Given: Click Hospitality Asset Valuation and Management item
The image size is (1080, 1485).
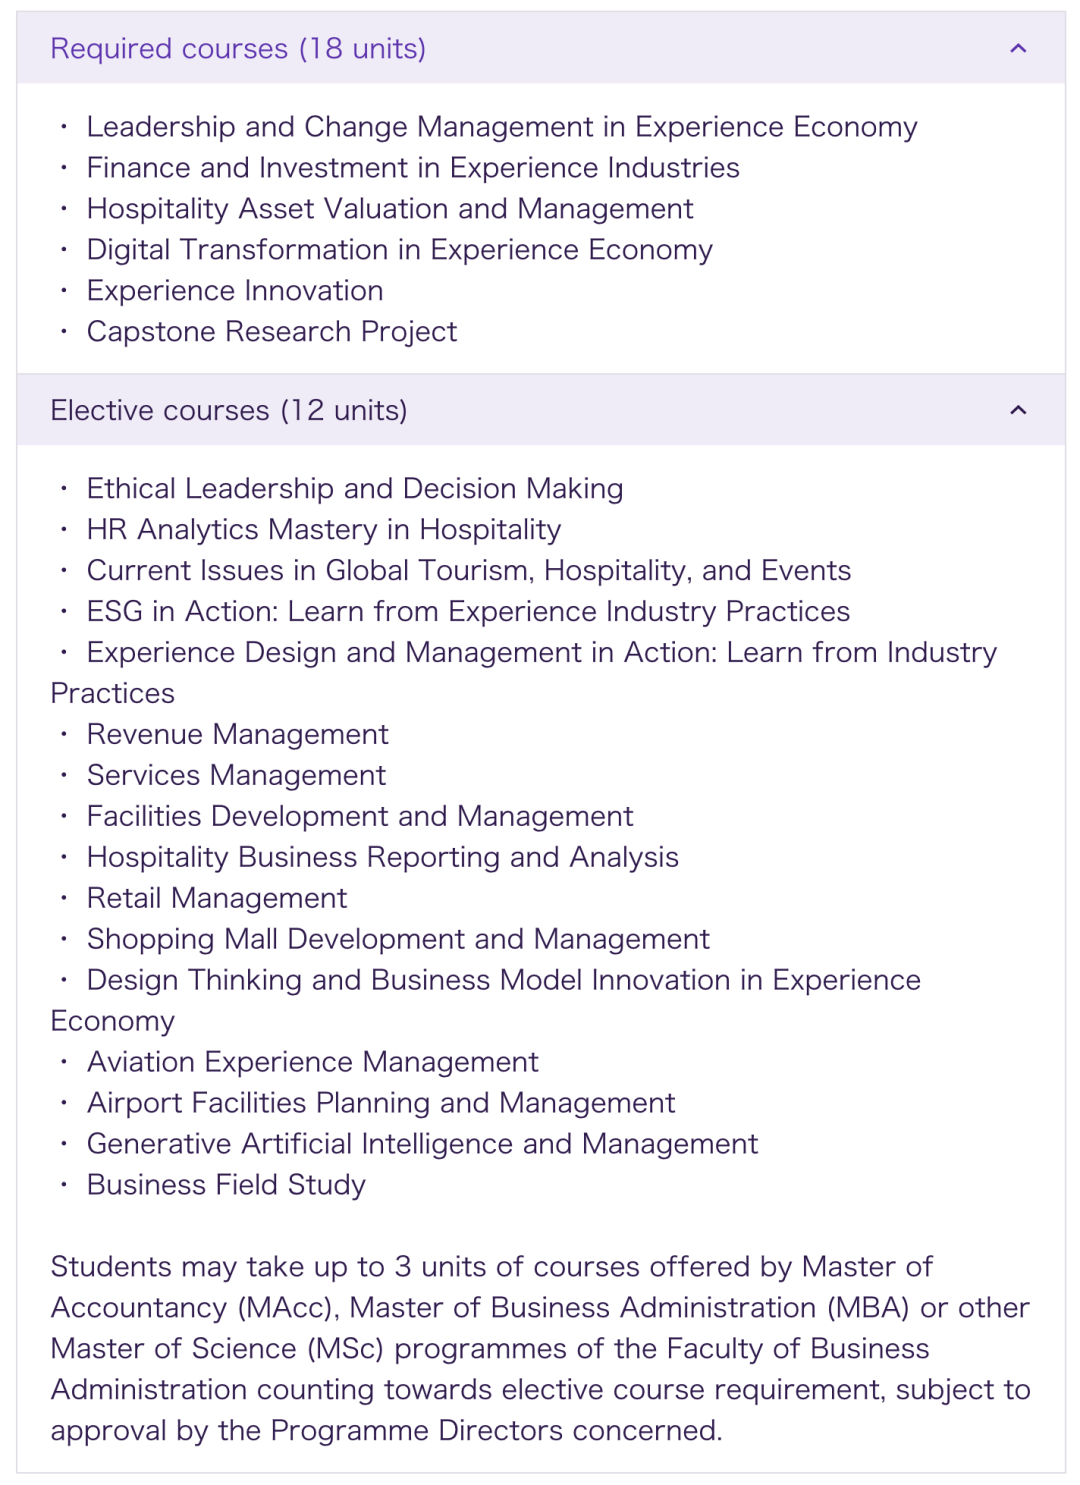Looking at the screenshot, I should 389,209.
